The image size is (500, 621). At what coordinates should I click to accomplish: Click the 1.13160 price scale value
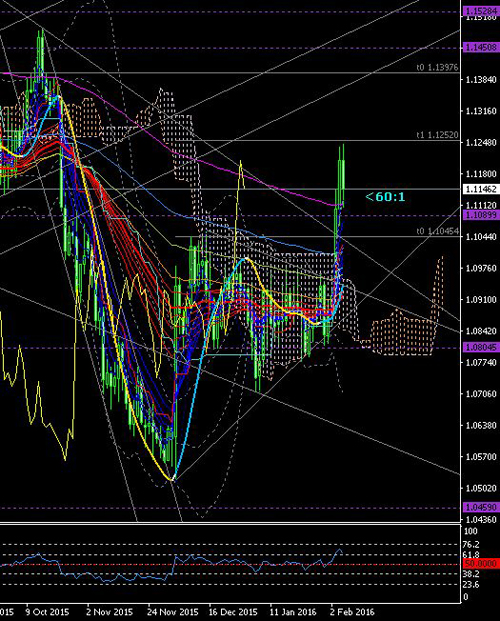click(x=481, y=111)
